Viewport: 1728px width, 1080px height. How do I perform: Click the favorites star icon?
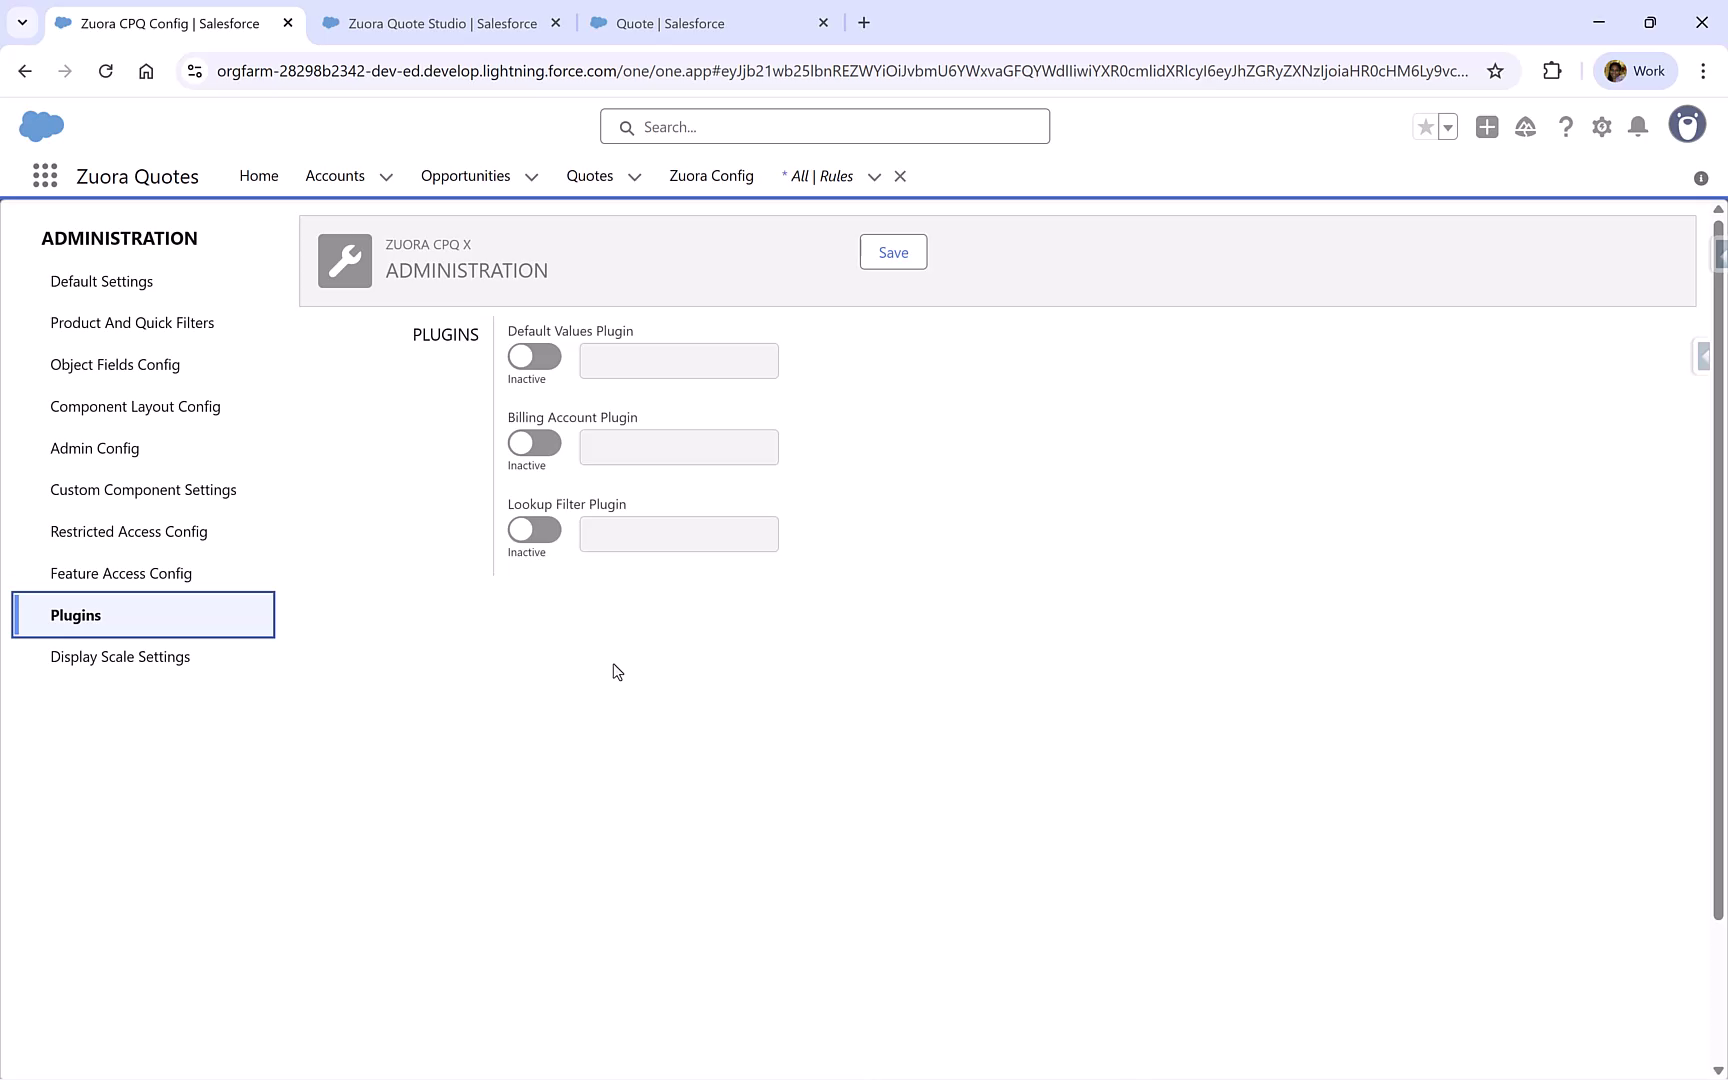[x=1425, y=127]
